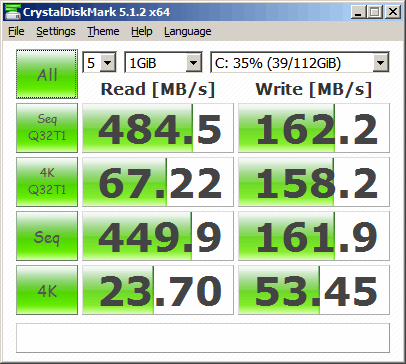Run all benchmarks with the All button
The height and width of the screenshot is (364, 406).
(47, 74)
